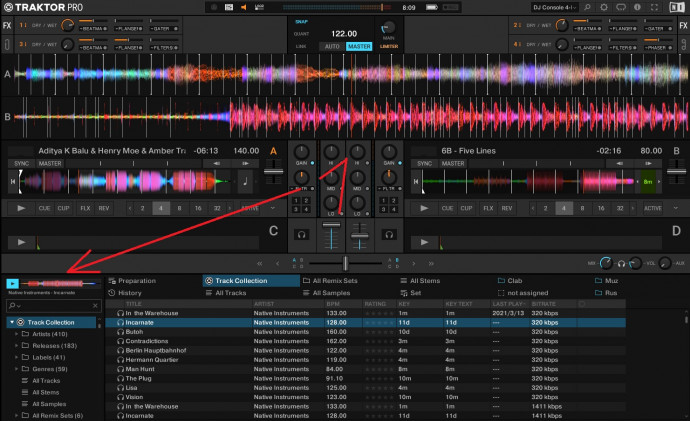This screenshot has height=421, width=690.
Task: Click CUE button on Deck A
Action: (x=44, y=208)
